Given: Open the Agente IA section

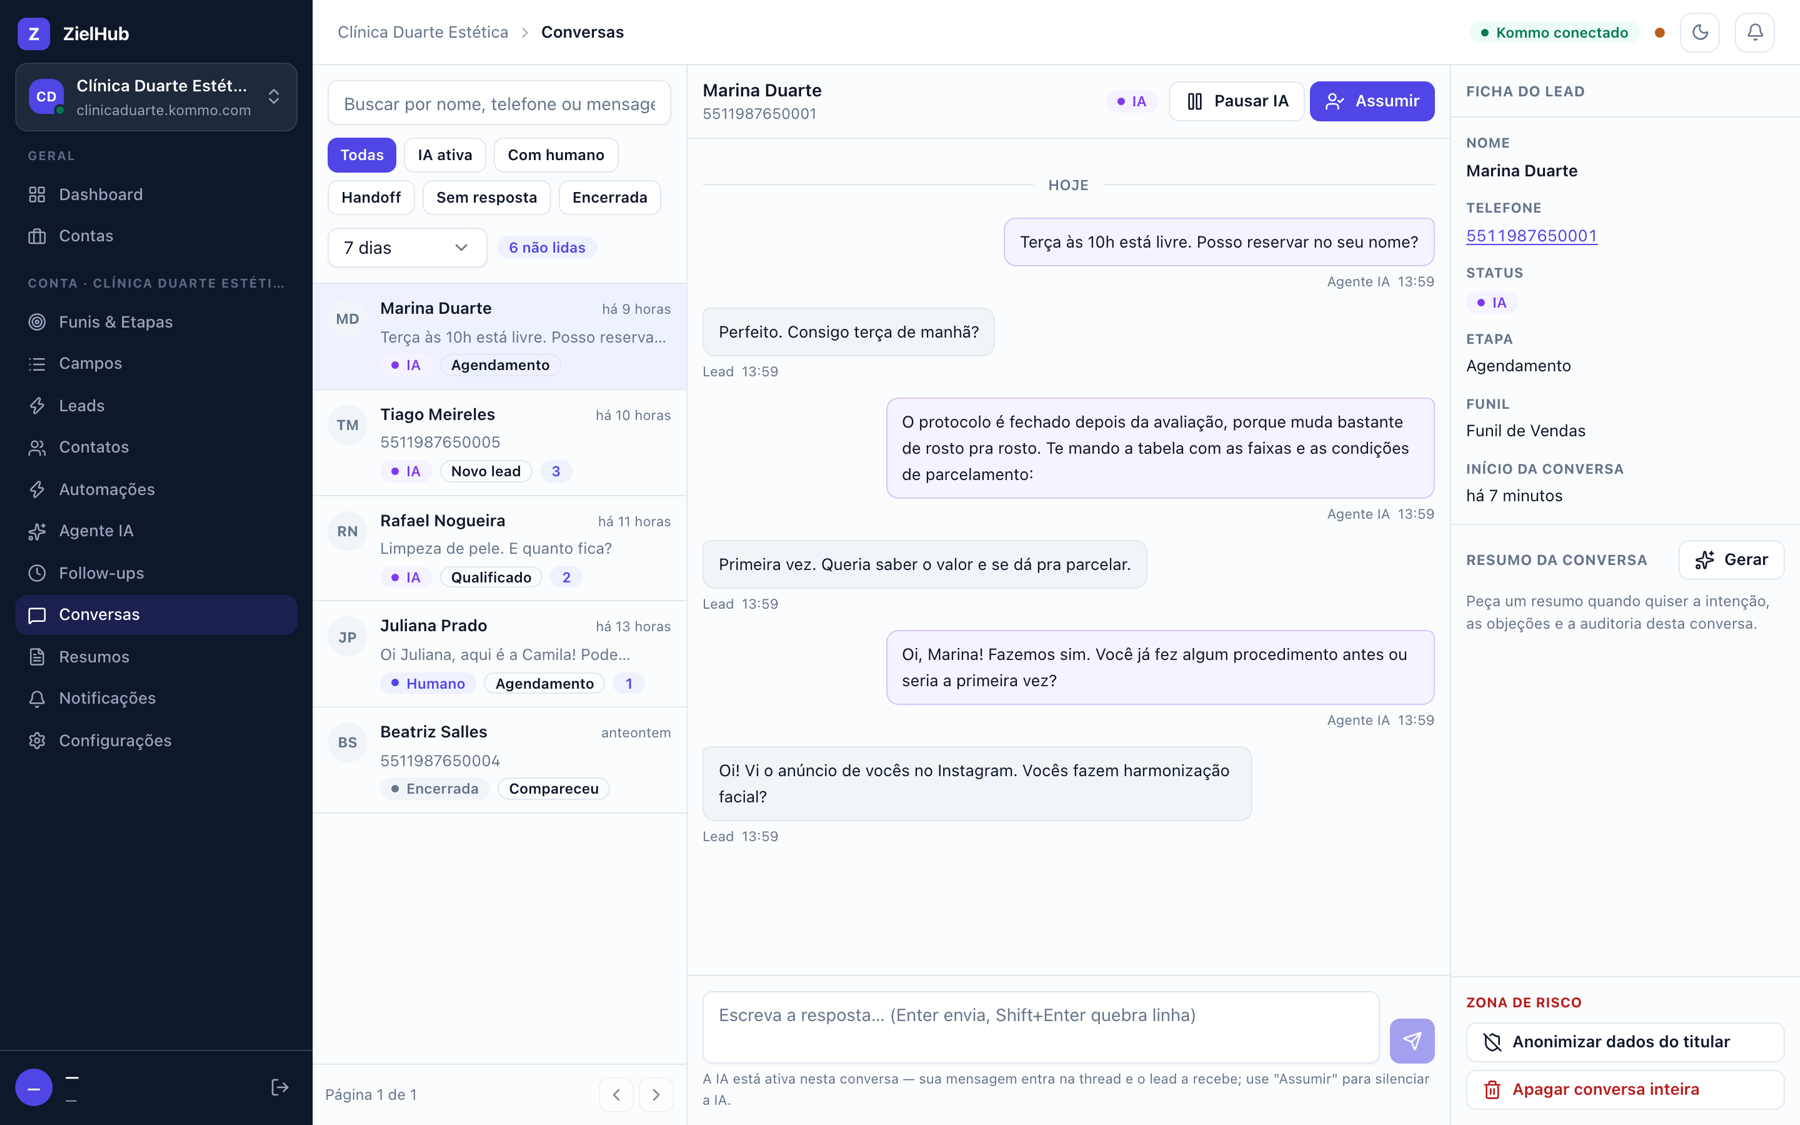Looking at the screenshot, I should 156,531.
